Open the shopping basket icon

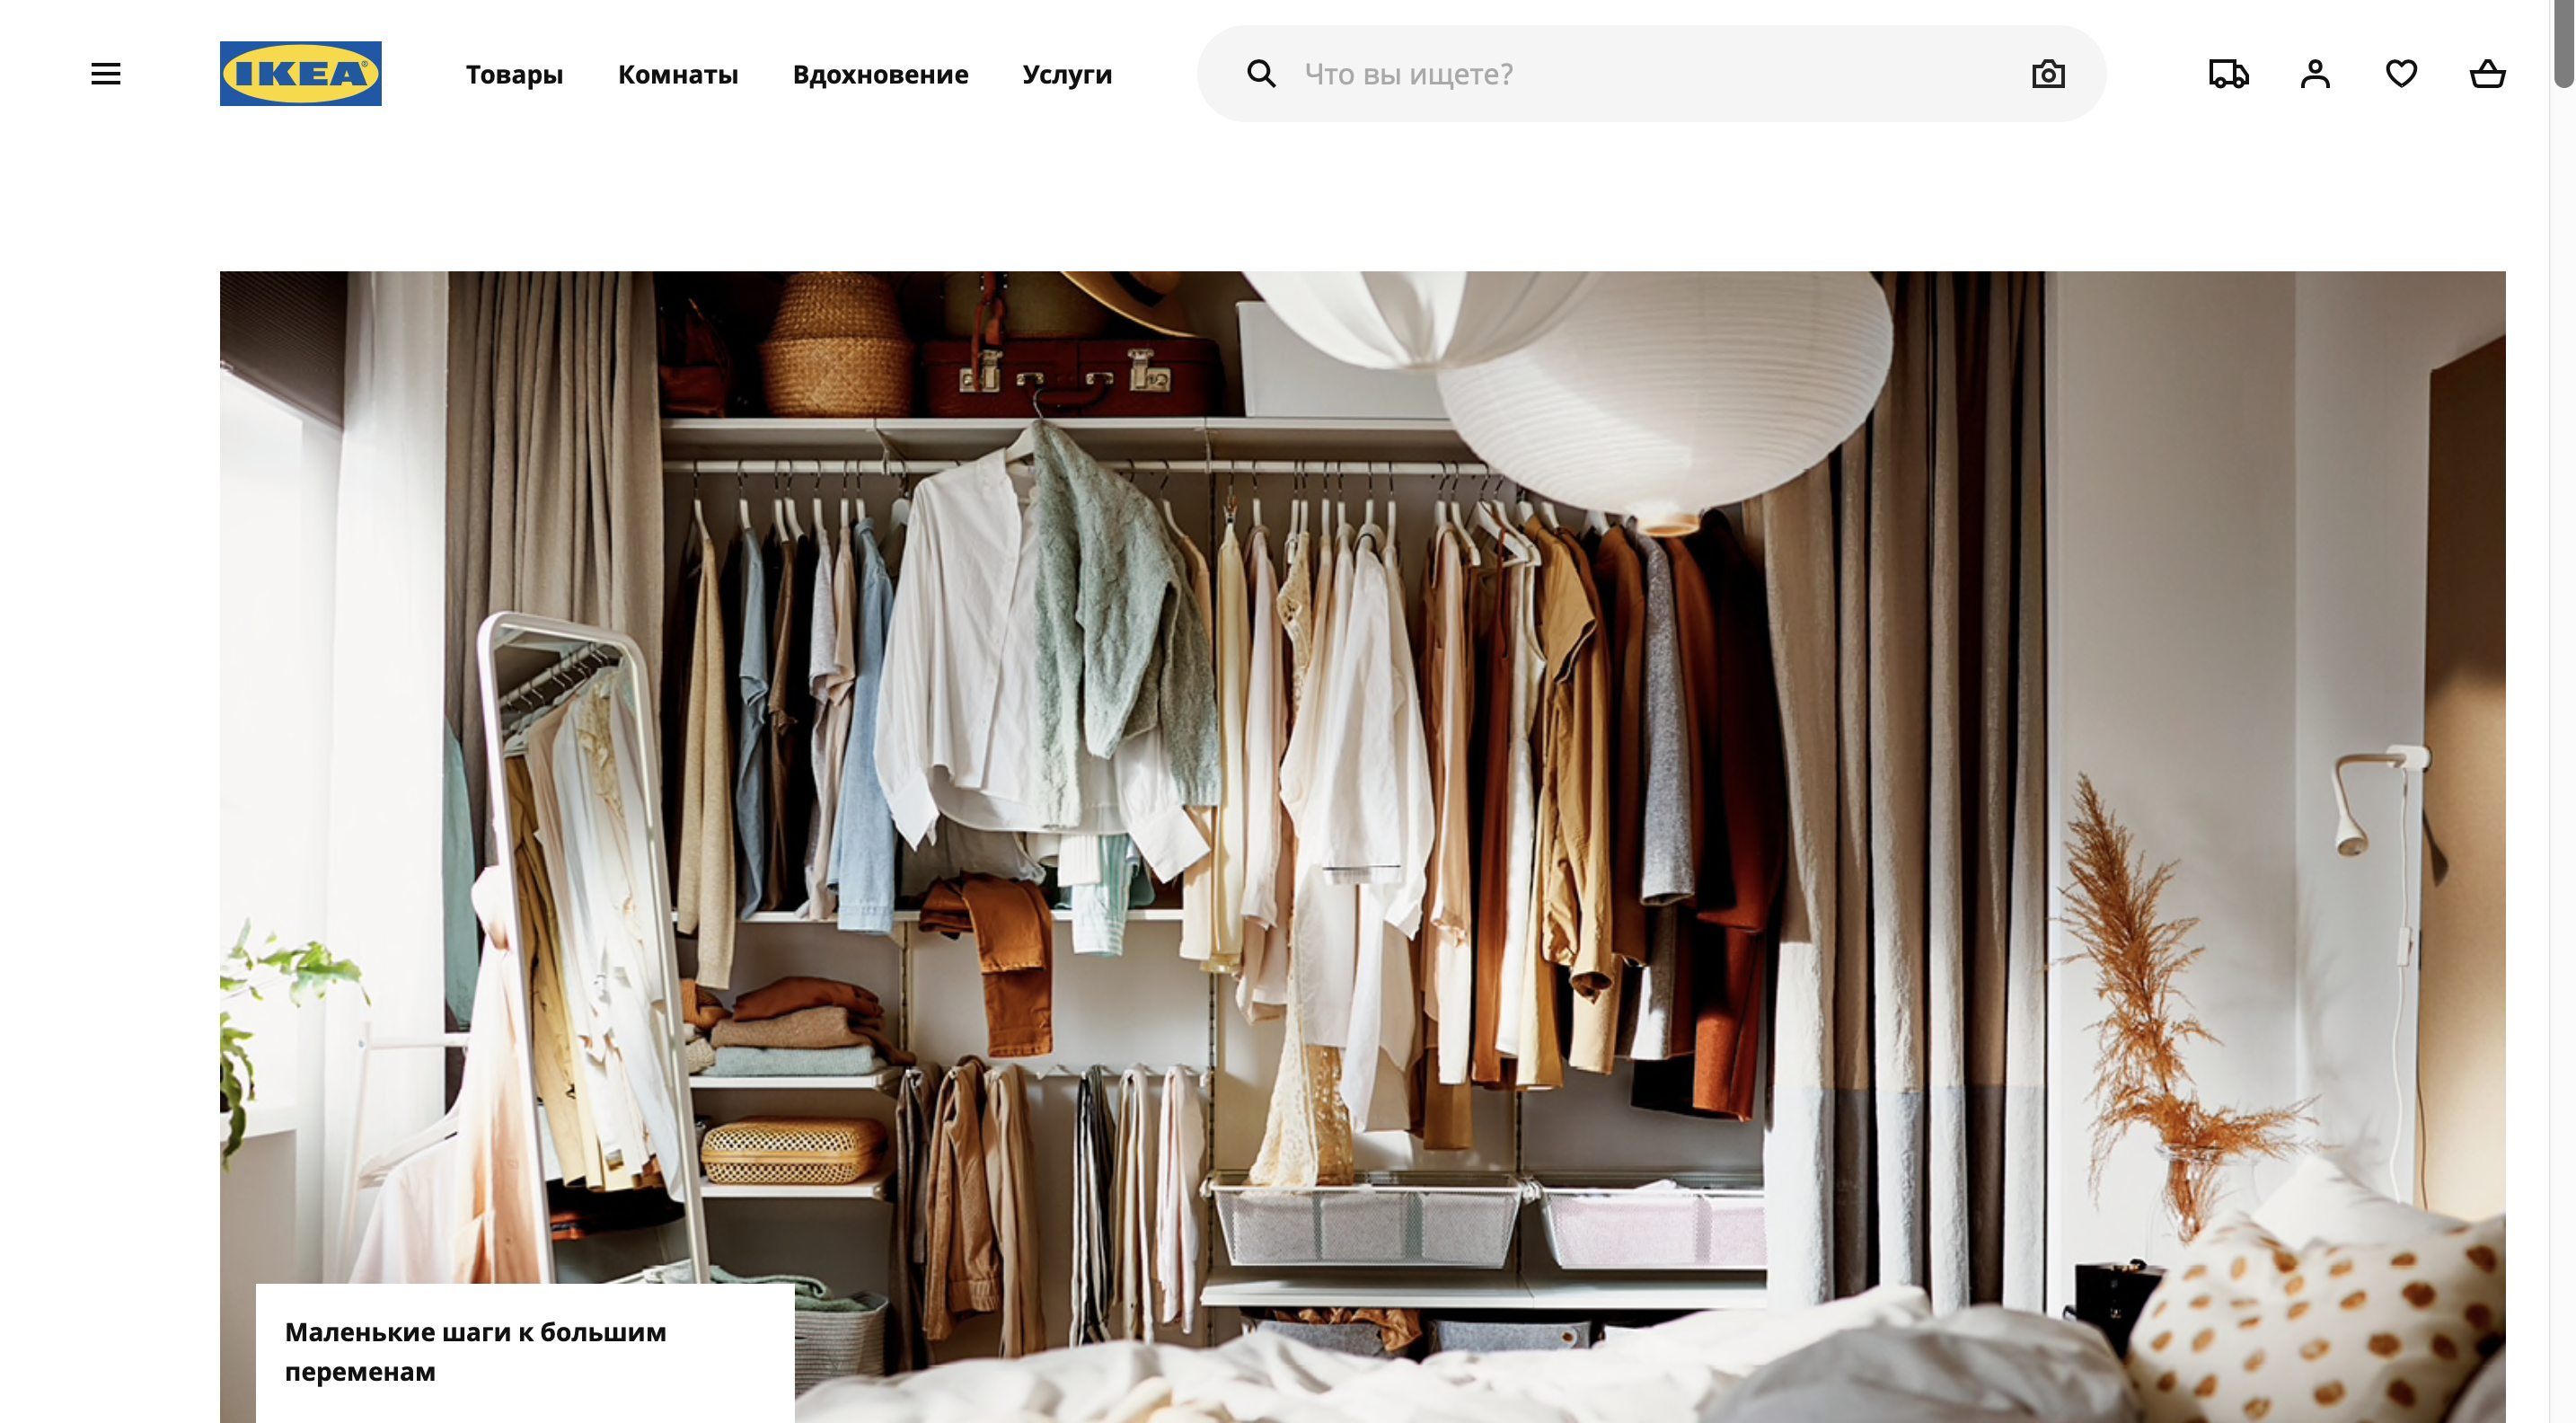point(2488,74)
